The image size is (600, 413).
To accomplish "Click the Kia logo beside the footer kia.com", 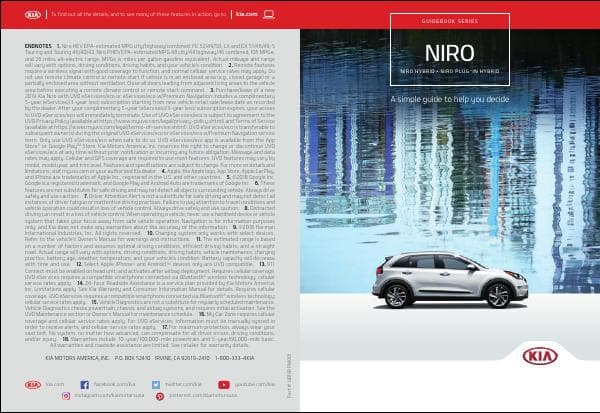I will click(33, 385).
